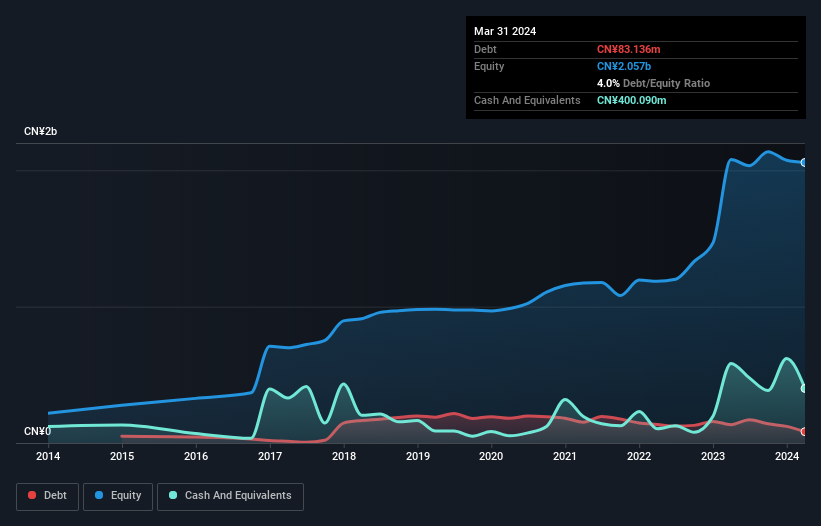Click the CN¥0 y-axis label
The height and width of the screenshot is (526, 821).
(x=37, y=431)
